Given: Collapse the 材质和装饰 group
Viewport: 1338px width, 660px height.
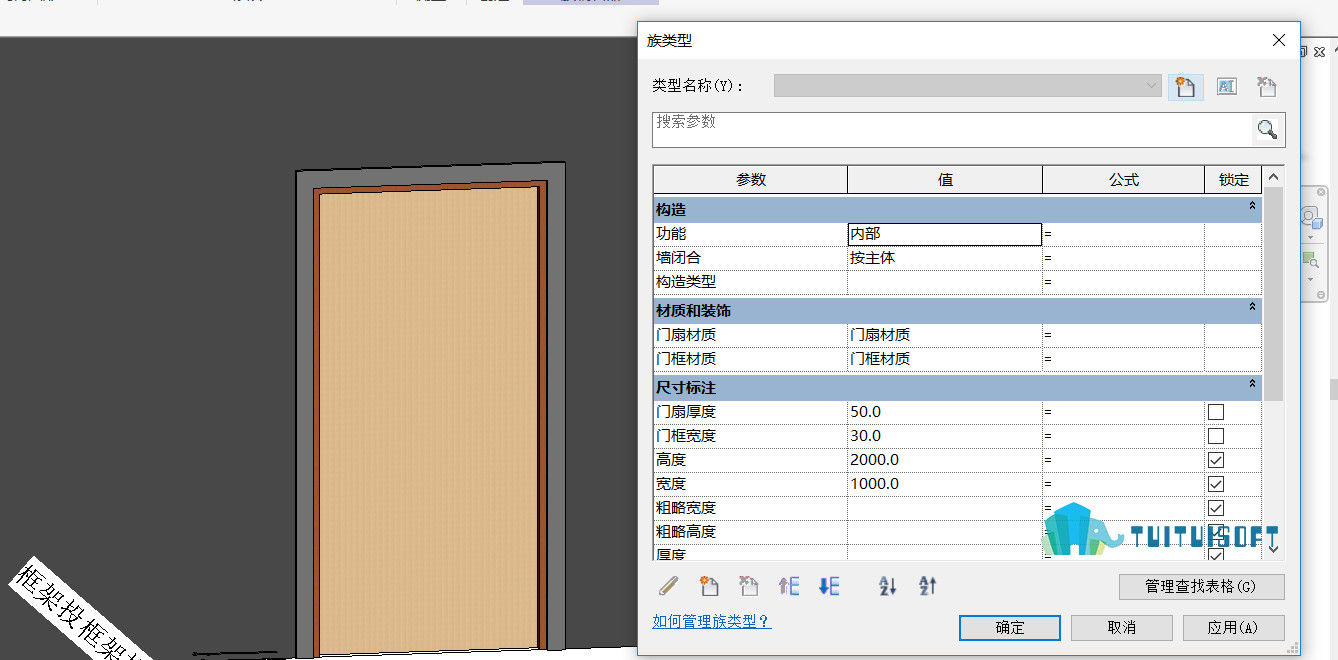Looking at the screenshot, I should [x=1252, y=307].
